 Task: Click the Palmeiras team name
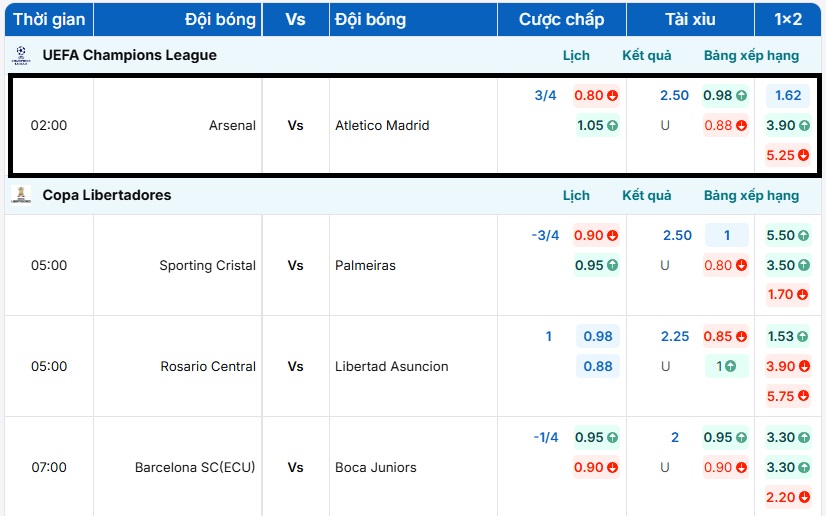tap(365, 266)
